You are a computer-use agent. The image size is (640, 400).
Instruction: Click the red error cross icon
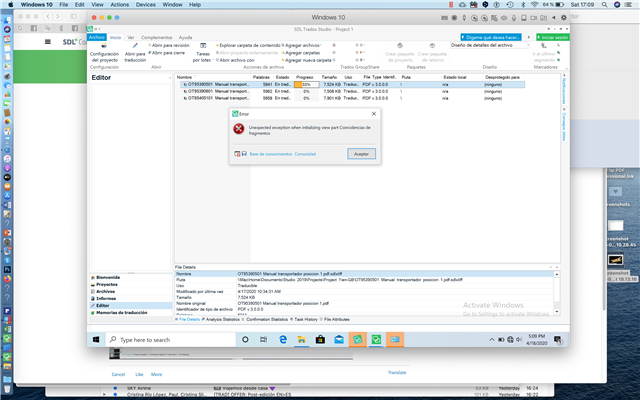coord(238,129)
